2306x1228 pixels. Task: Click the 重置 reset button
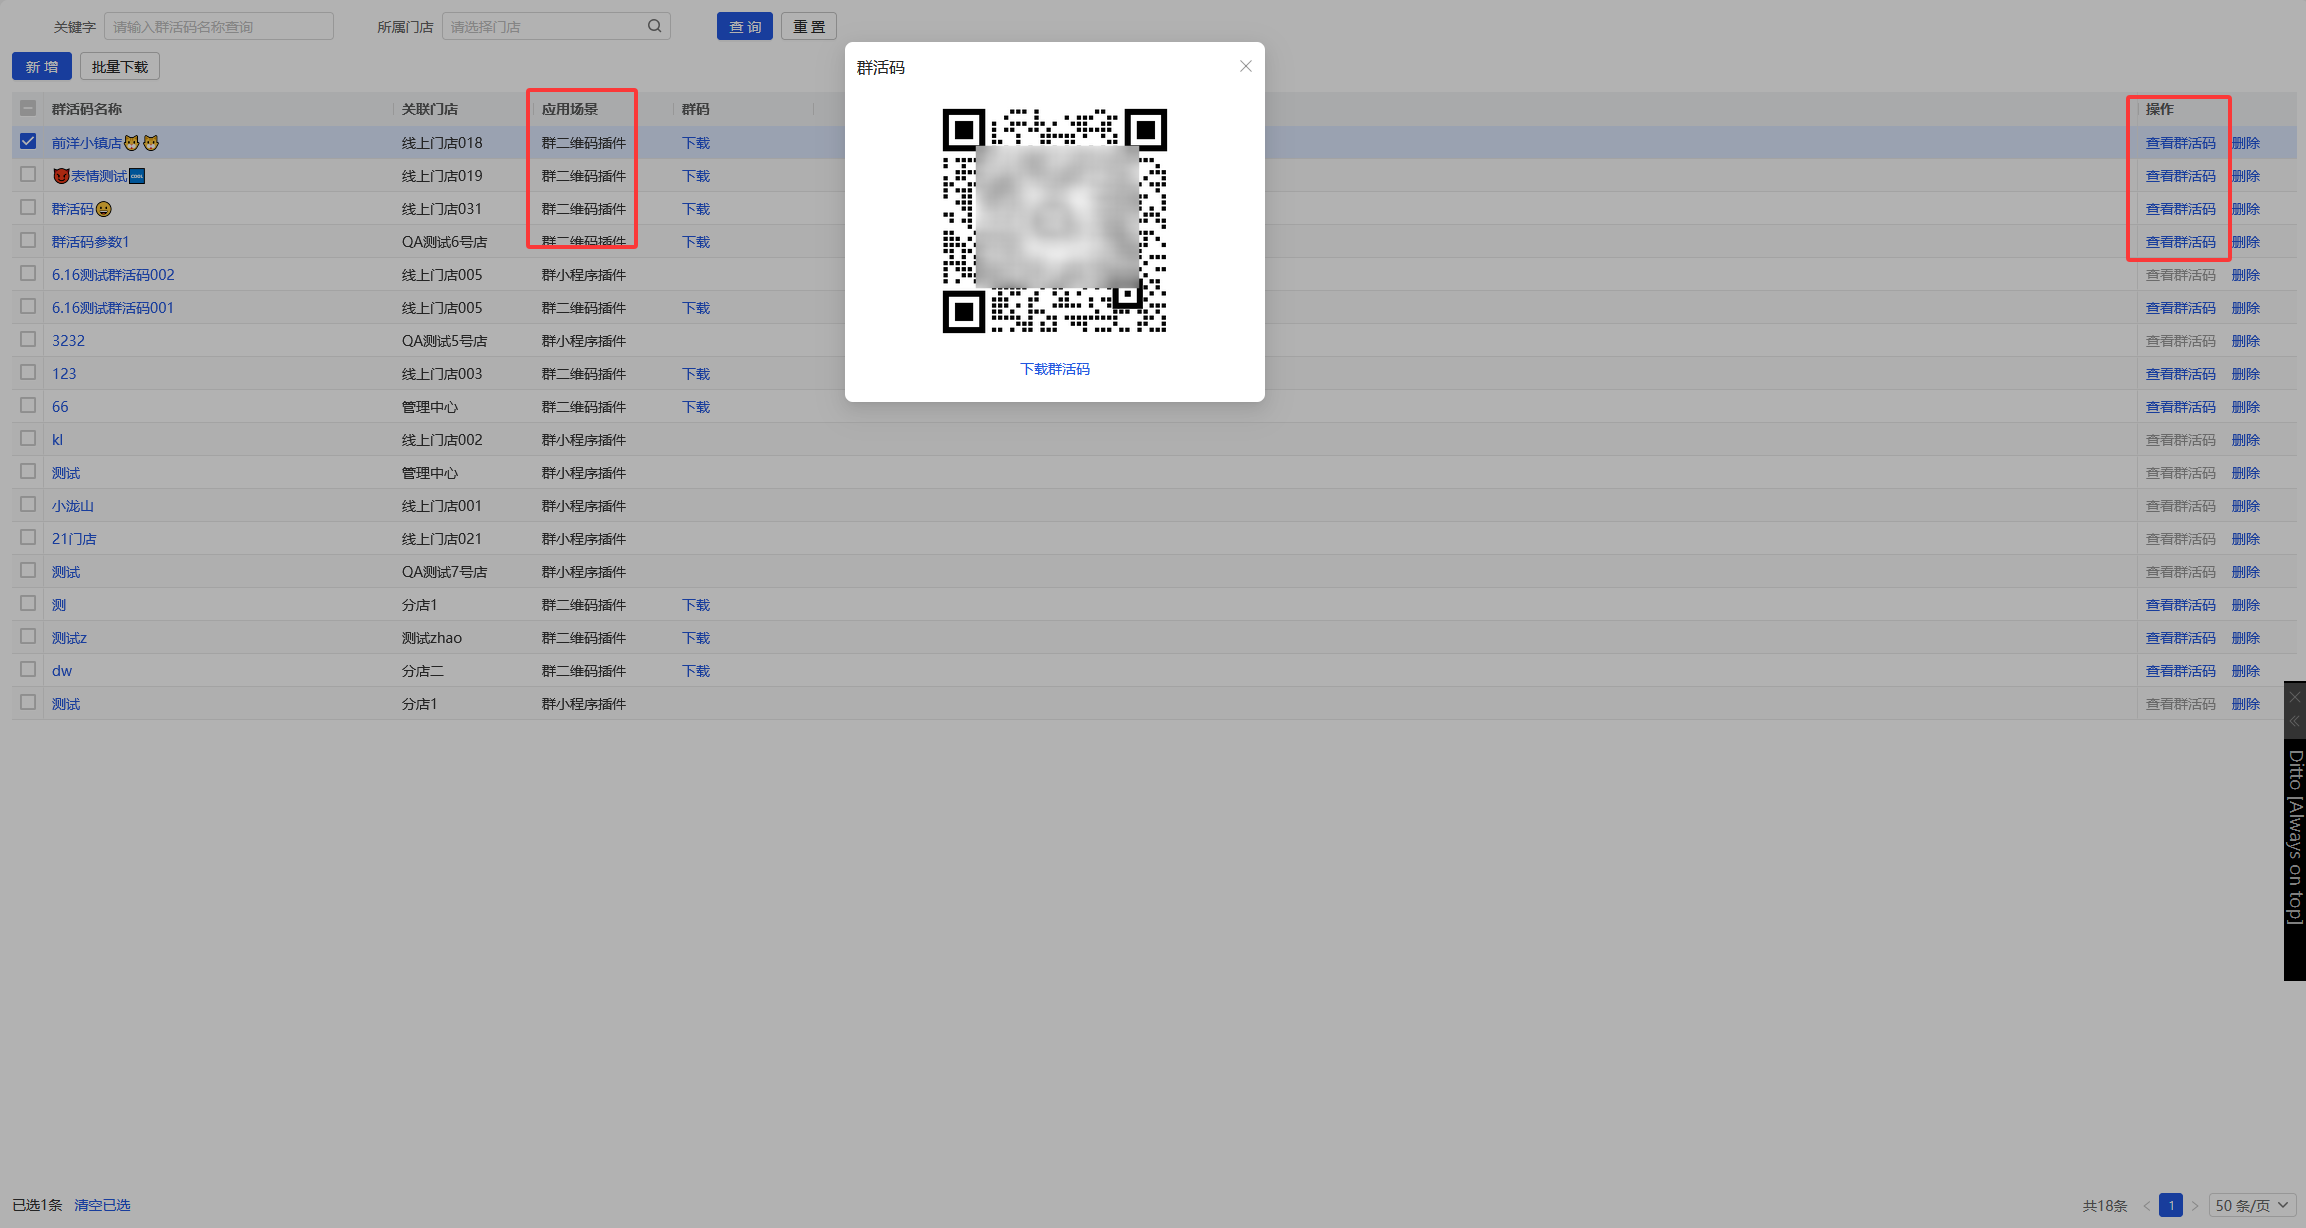pyautogui.click(x=809, y=26)
